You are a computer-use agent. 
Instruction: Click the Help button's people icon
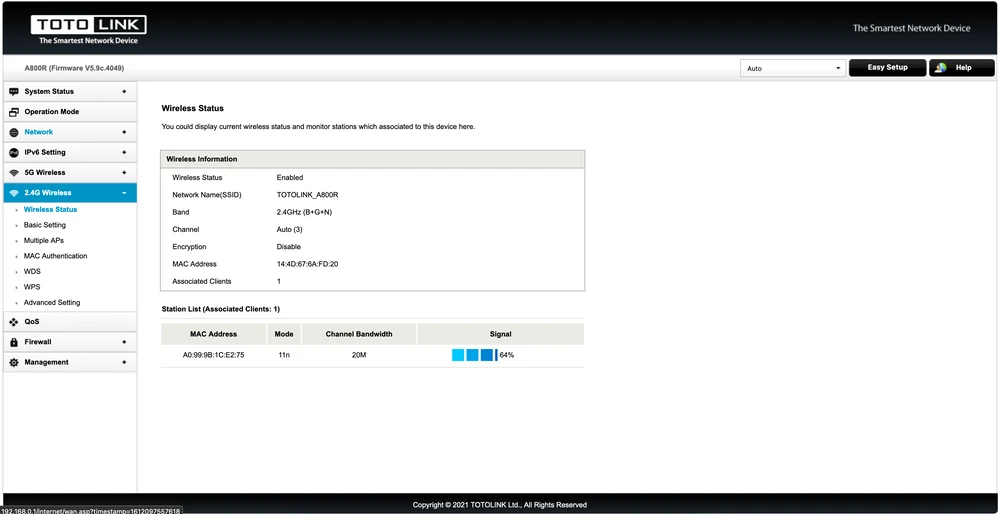[x=941, y=68]
